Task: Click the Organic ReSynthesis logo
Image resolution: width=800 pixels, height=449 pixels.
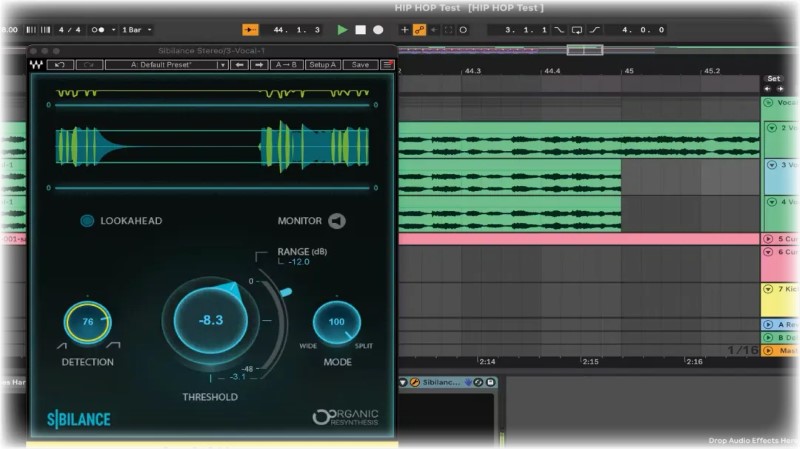Action: point(345,417)
